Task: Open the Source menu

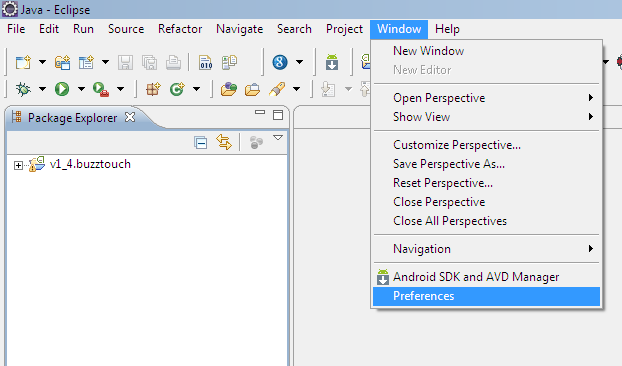Action: coord(126,29)
